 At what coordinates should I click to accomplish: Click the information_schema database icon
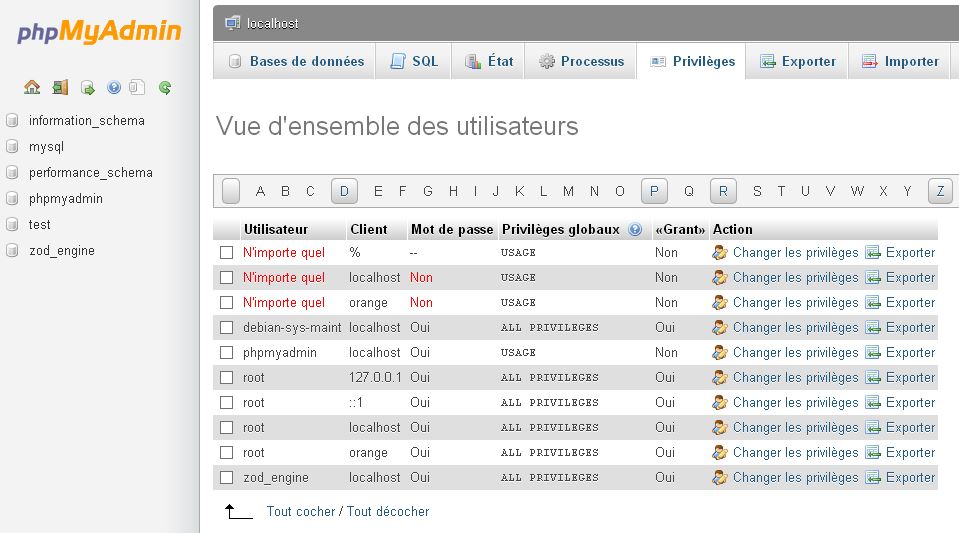[12, 121]
